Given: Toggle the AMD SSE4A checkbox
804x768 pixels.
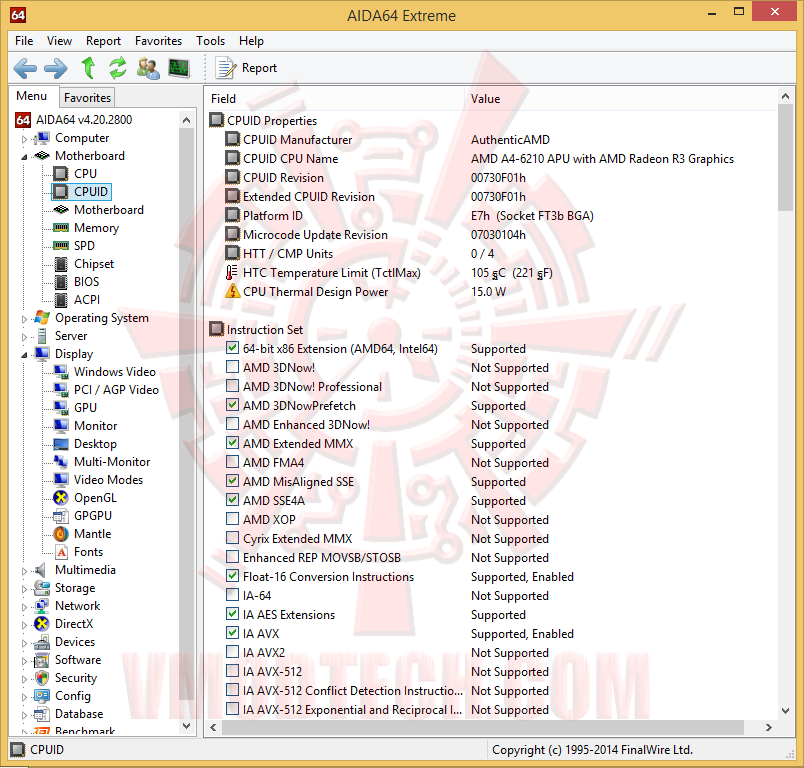Looking at the screenshot, I should pos(232,499).
